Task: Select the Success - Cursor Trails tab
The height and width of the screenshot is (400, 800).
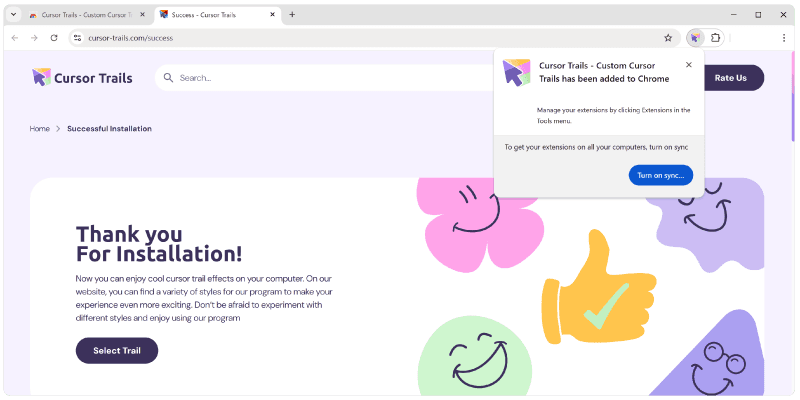Action: click(218, 15)
